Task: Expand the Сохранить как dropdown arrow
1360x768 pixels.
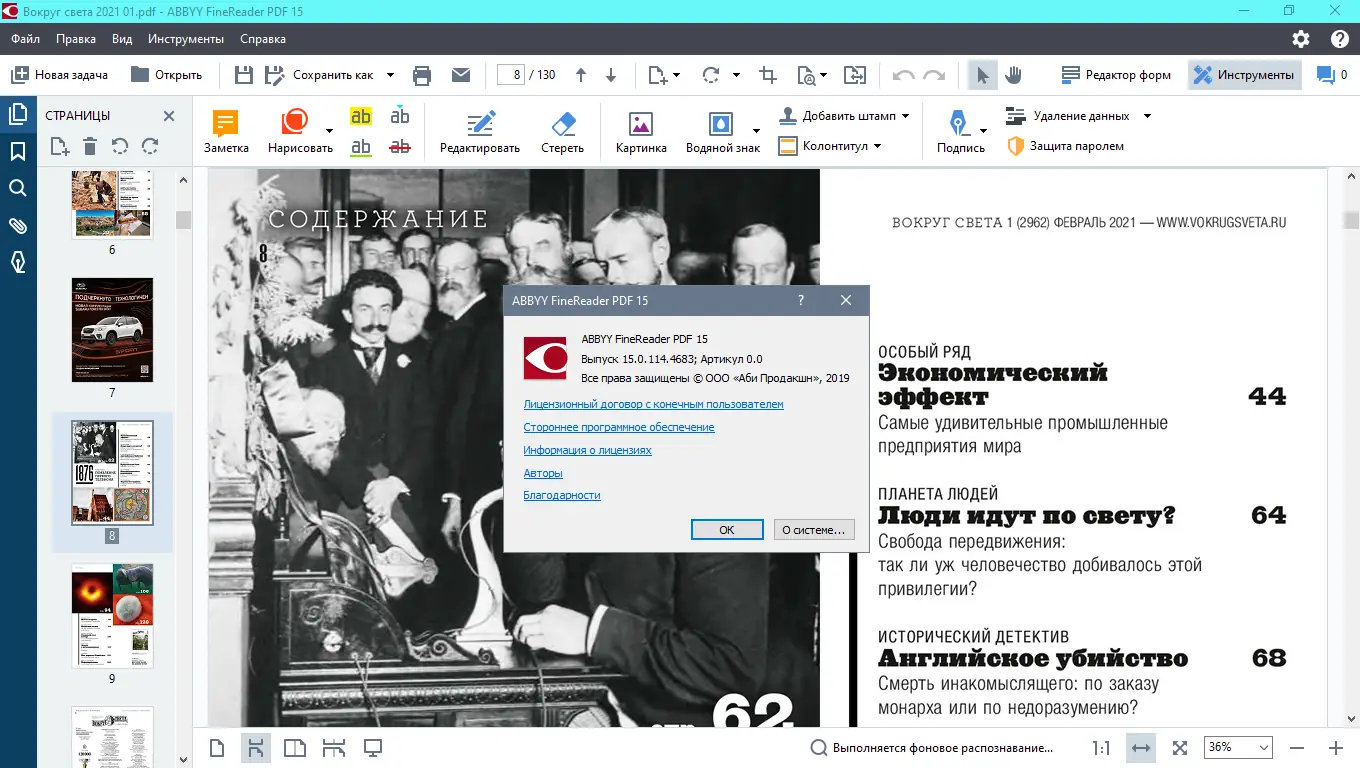Action: (x=390, y=75)
